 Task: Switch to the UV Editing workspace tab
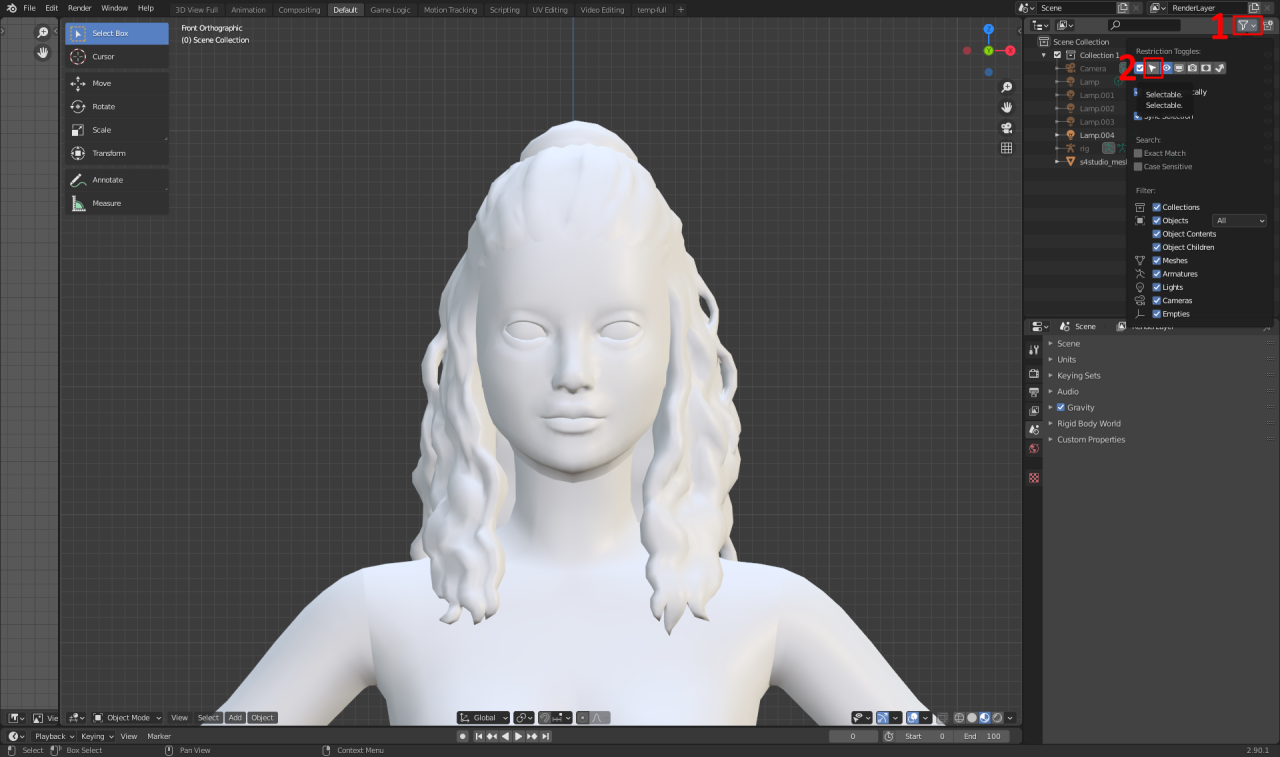550,10
